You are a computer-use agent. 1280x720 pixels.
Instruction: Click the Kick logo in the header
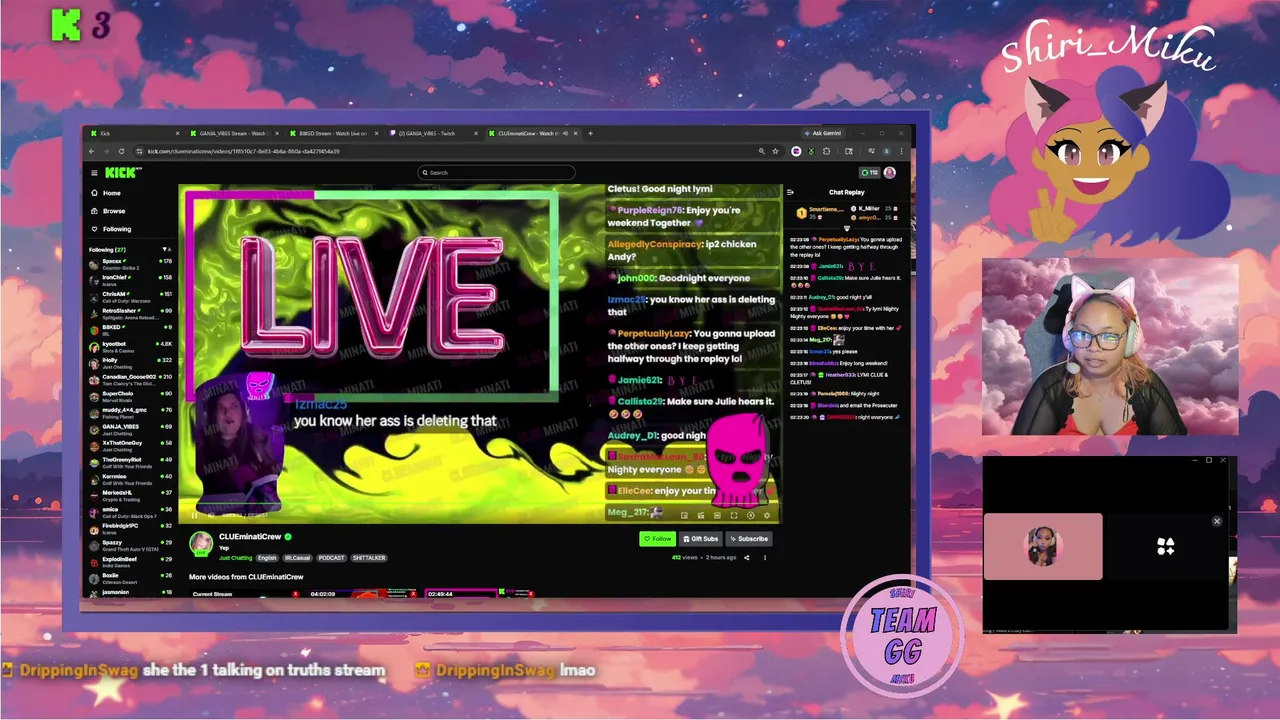click(x=123, y=172)
